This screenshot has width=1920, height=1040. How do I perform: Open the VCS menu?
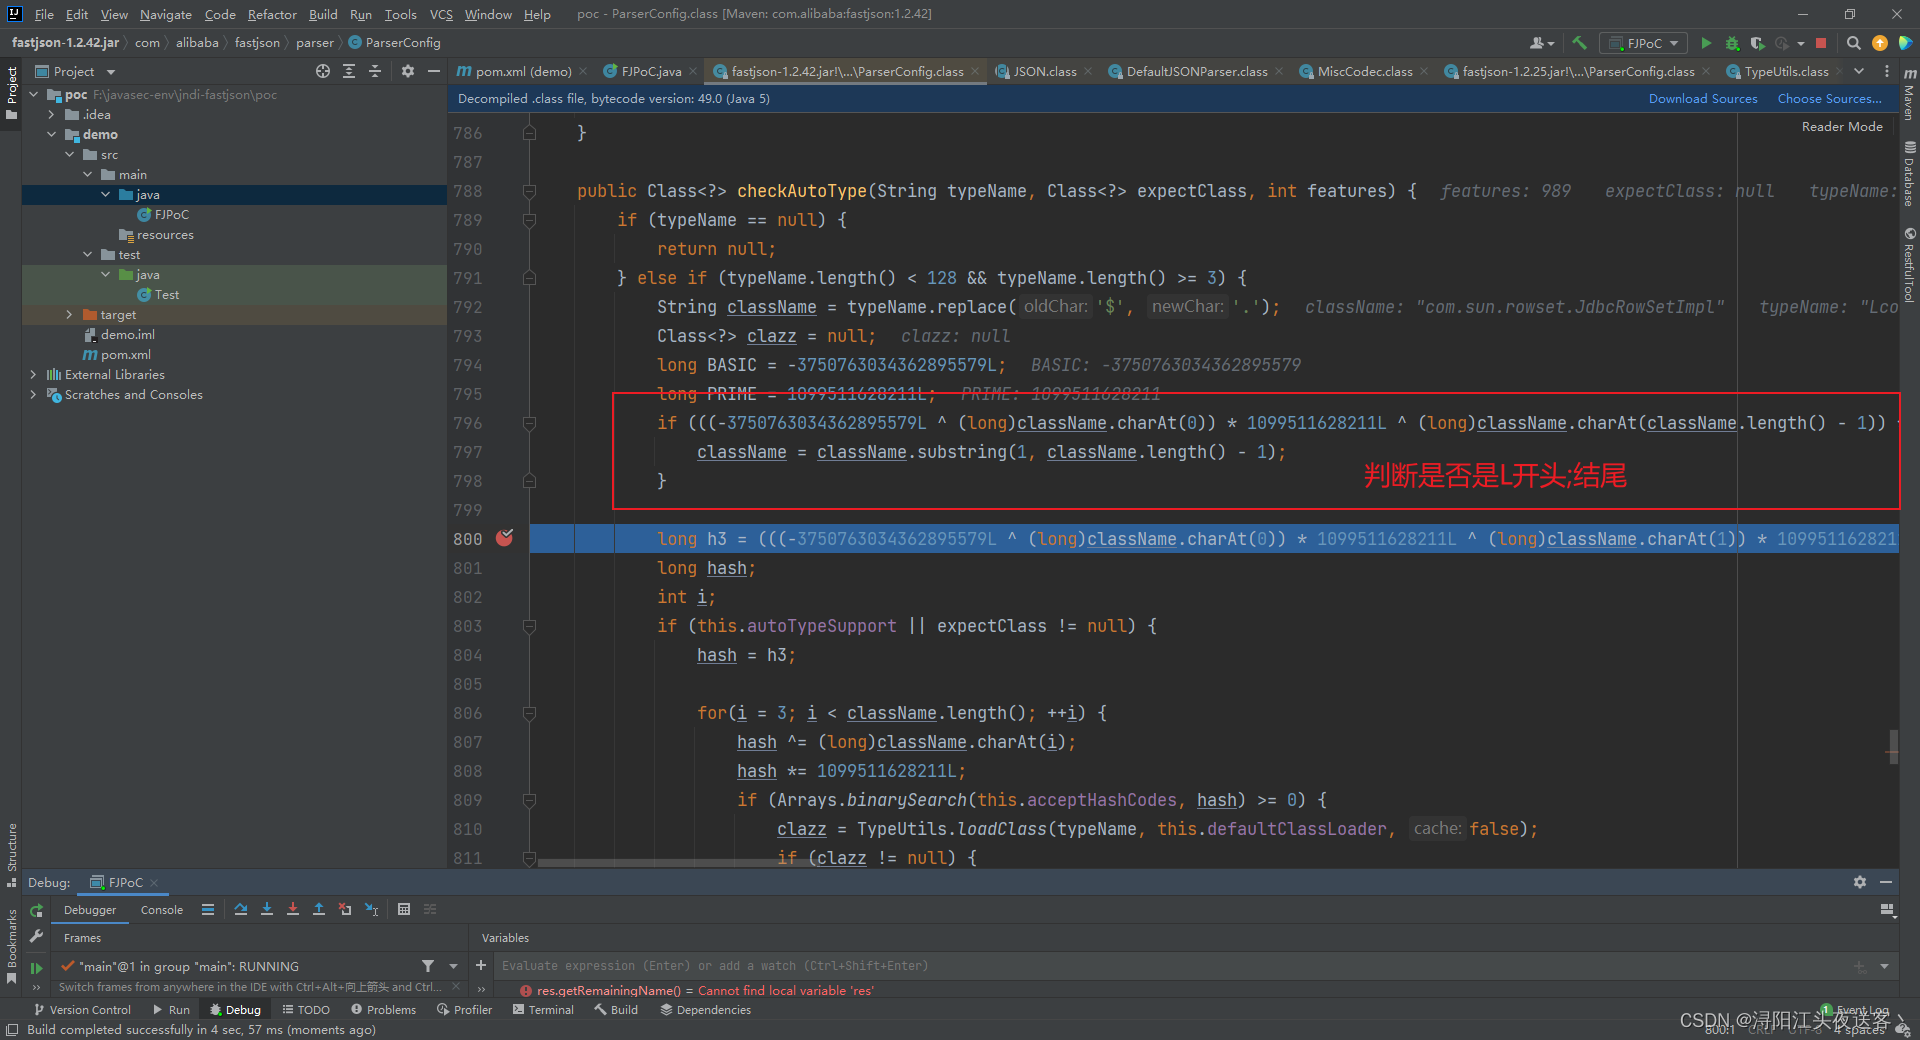[441, 14]
